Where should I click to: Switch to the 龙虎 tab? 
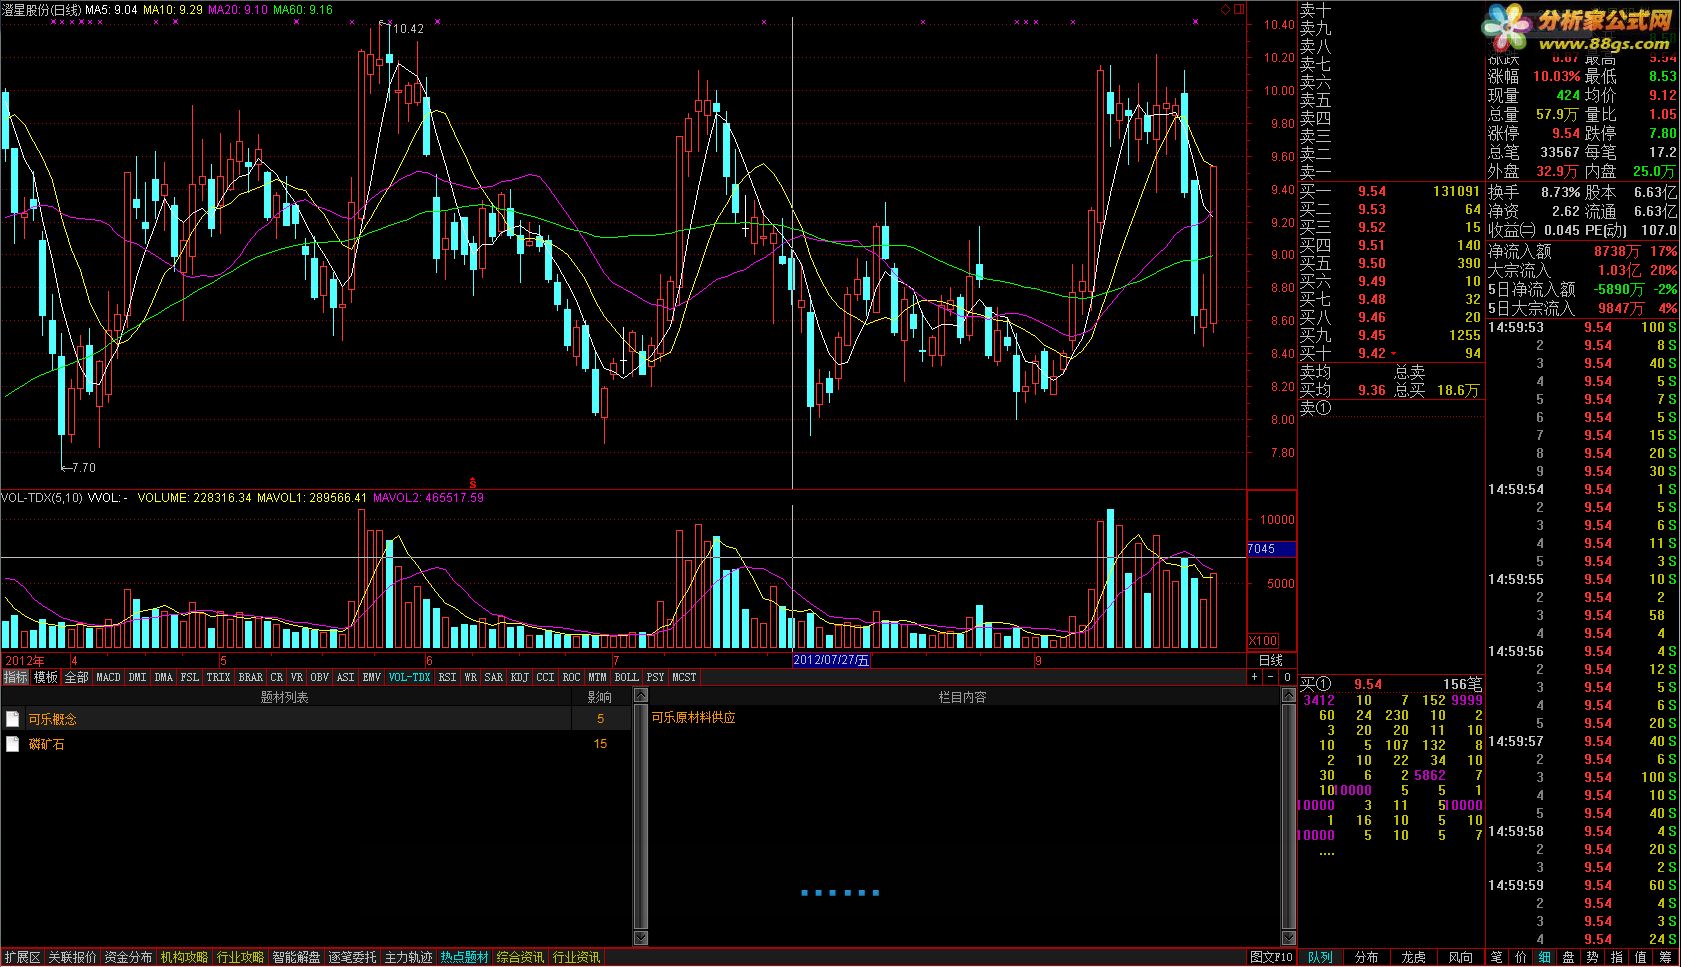pos(1413,958)
